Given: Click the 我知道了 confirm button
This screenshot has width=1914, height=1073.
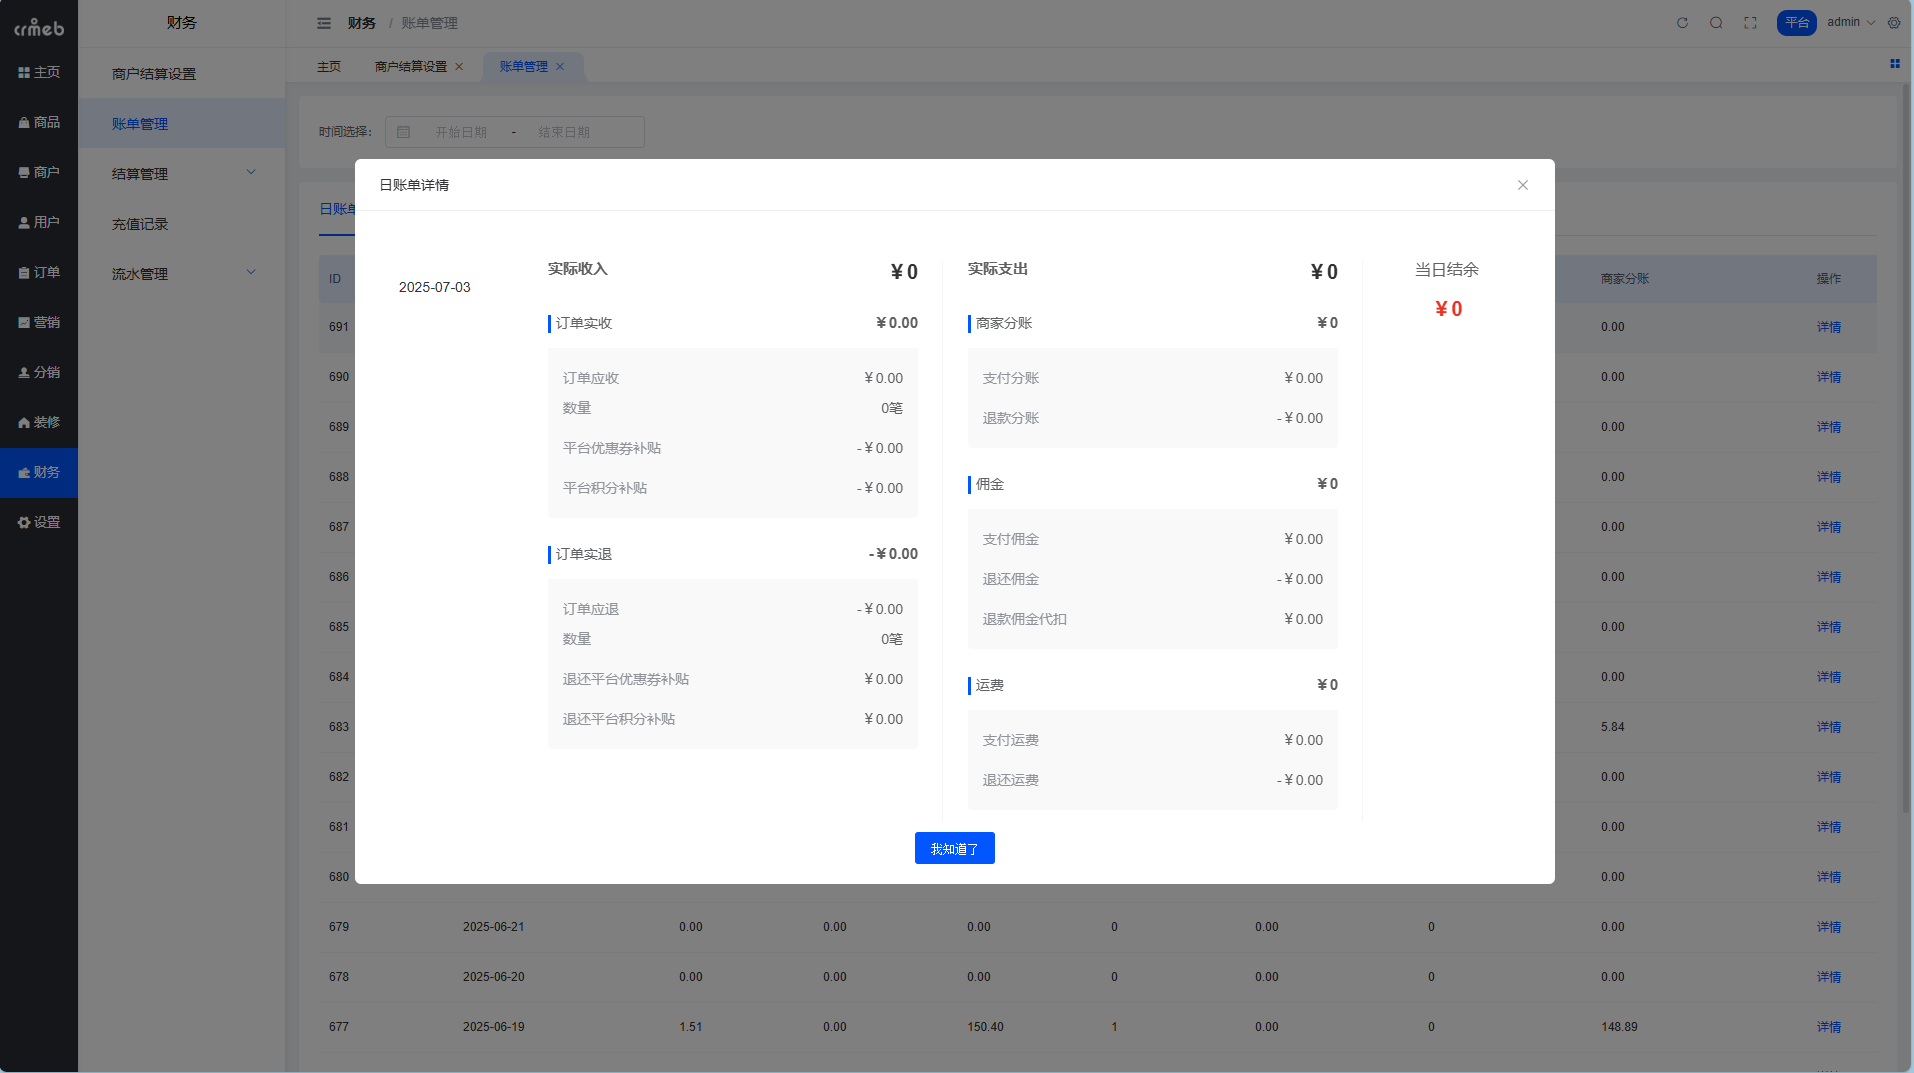Looking at the screenshot, I should click(x=954, y=848).
